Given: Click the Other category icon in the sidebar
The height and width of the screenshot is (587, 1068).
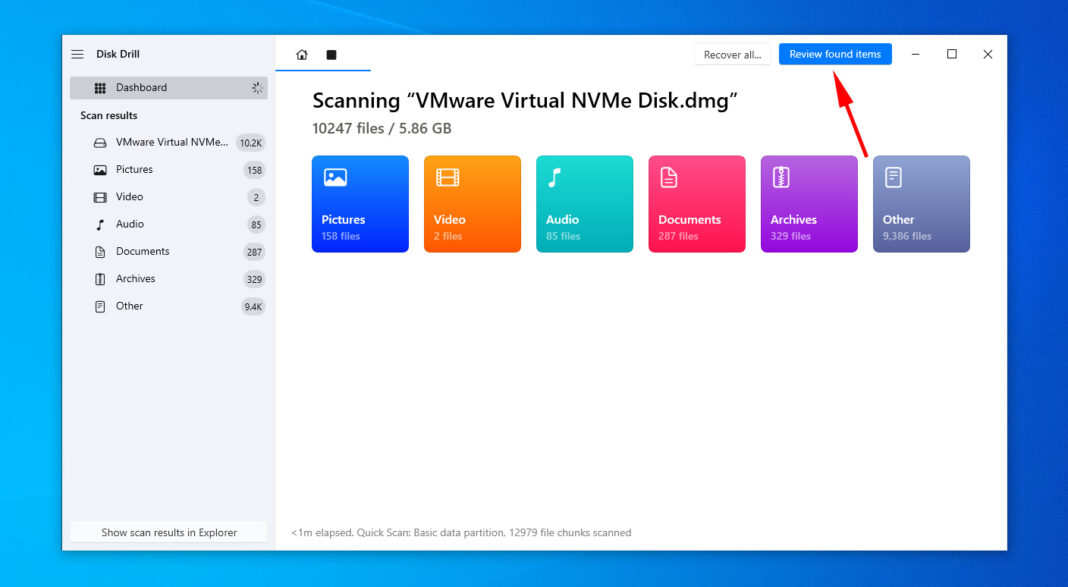Looking at the screenshot, I should click(99, 306).
